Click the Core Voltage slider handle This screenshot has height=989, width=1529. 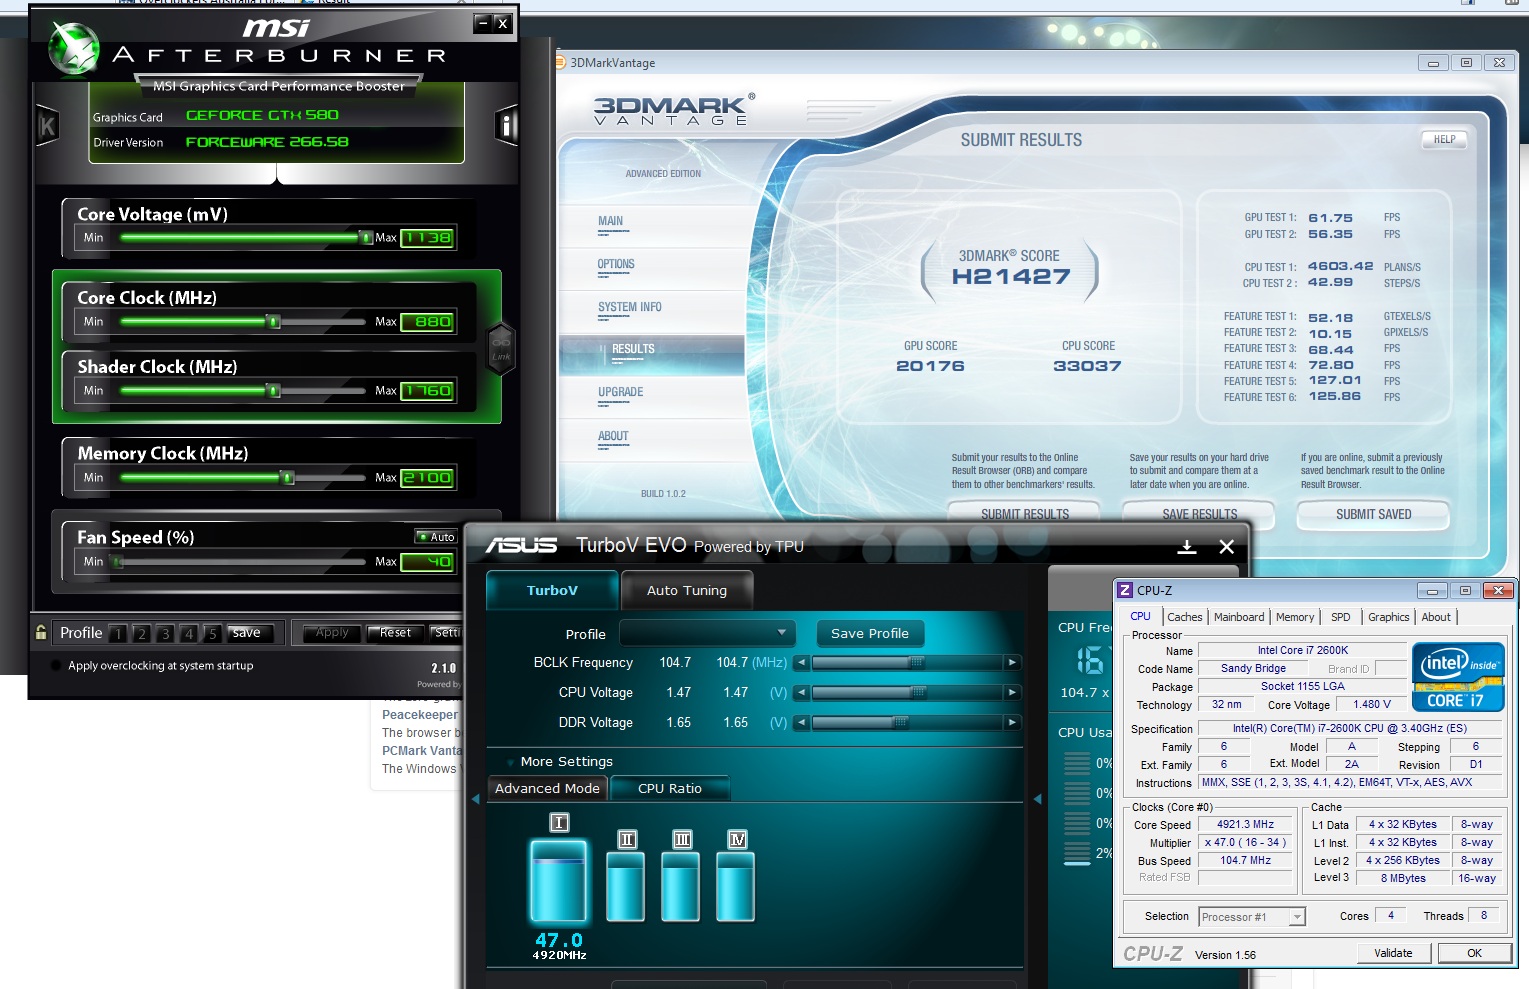click(365, 237)
